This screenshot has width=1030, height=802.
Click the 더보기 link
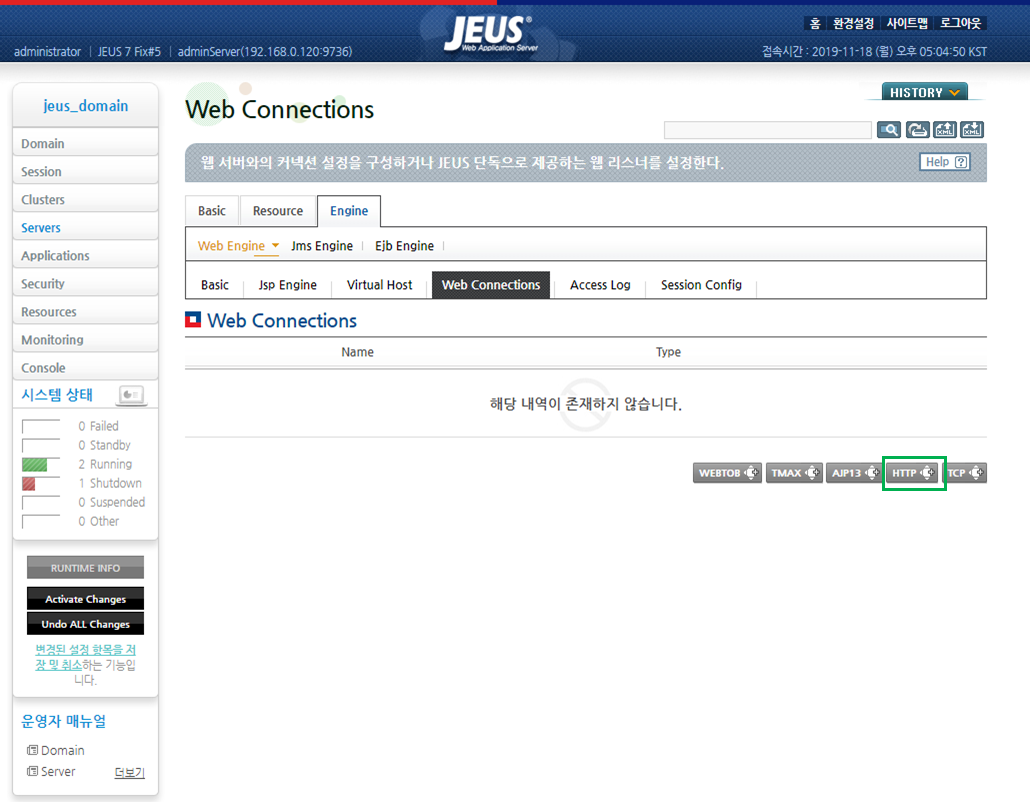(x=129, y=772)
